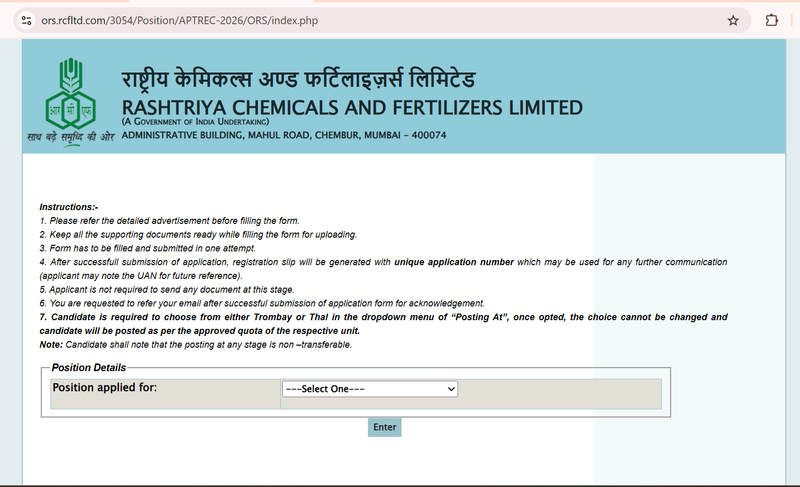Select the URL in the address bar
Screen dimensions: 800x487
click(180, 20)
